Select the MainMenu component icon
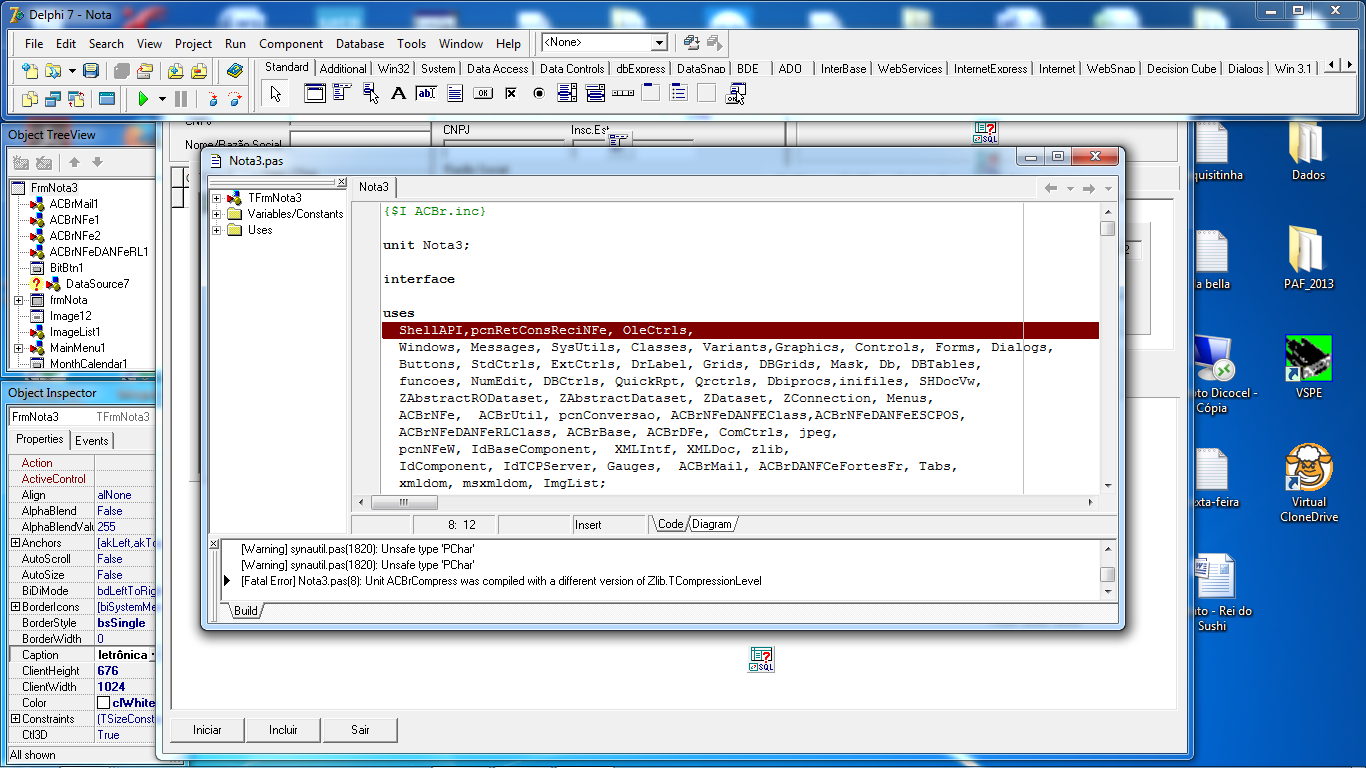The width and height of the screenshot is (1366, 768). pyautogui.click(x=343, y=93)
